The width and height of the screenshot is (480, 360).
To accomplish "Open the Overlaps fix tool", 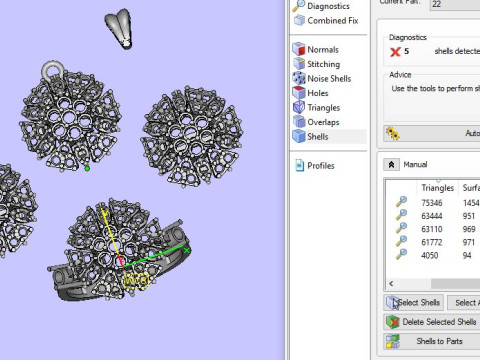I will (316, 122).
